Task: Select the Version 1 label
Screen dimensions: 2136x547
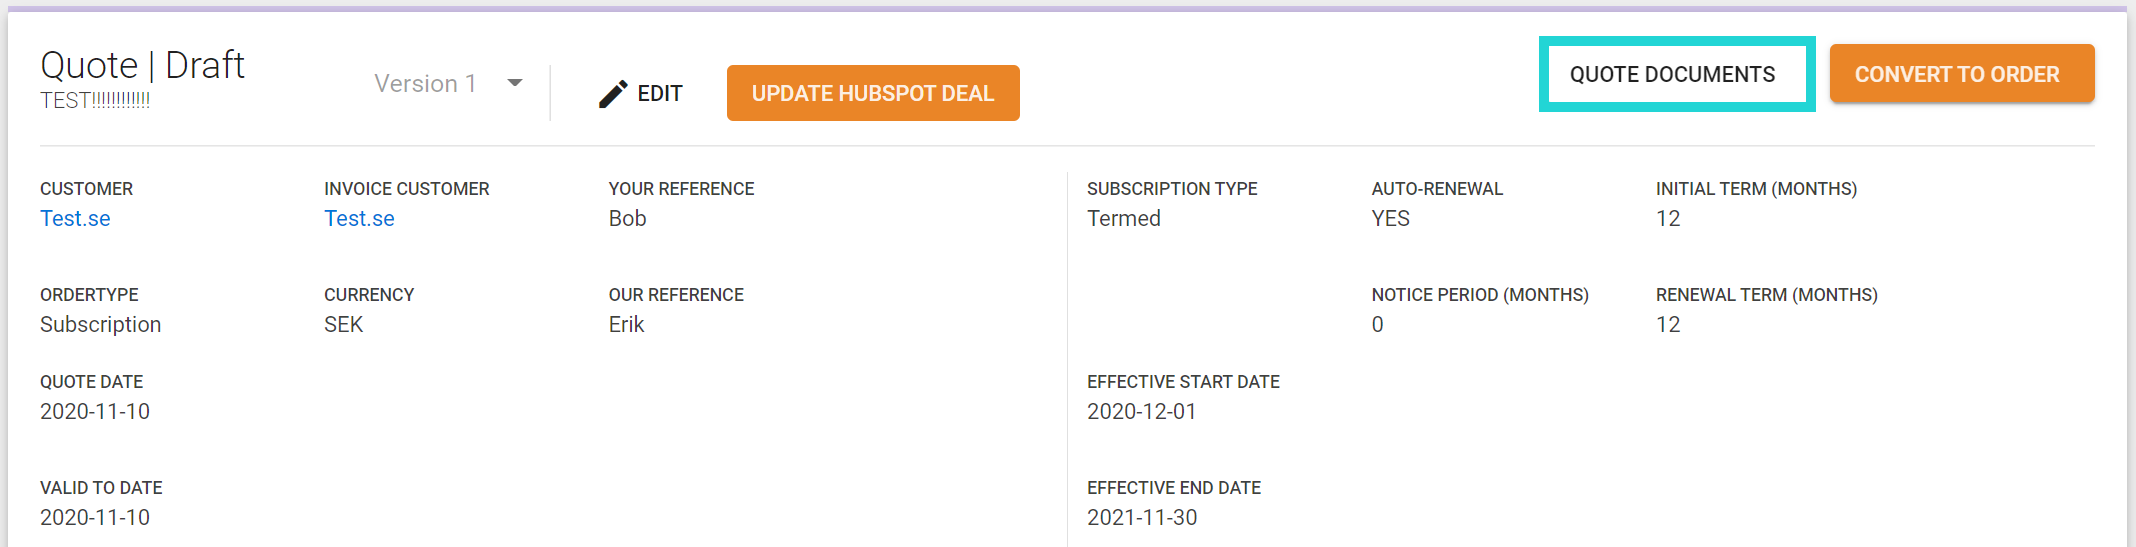Action: 425,83
